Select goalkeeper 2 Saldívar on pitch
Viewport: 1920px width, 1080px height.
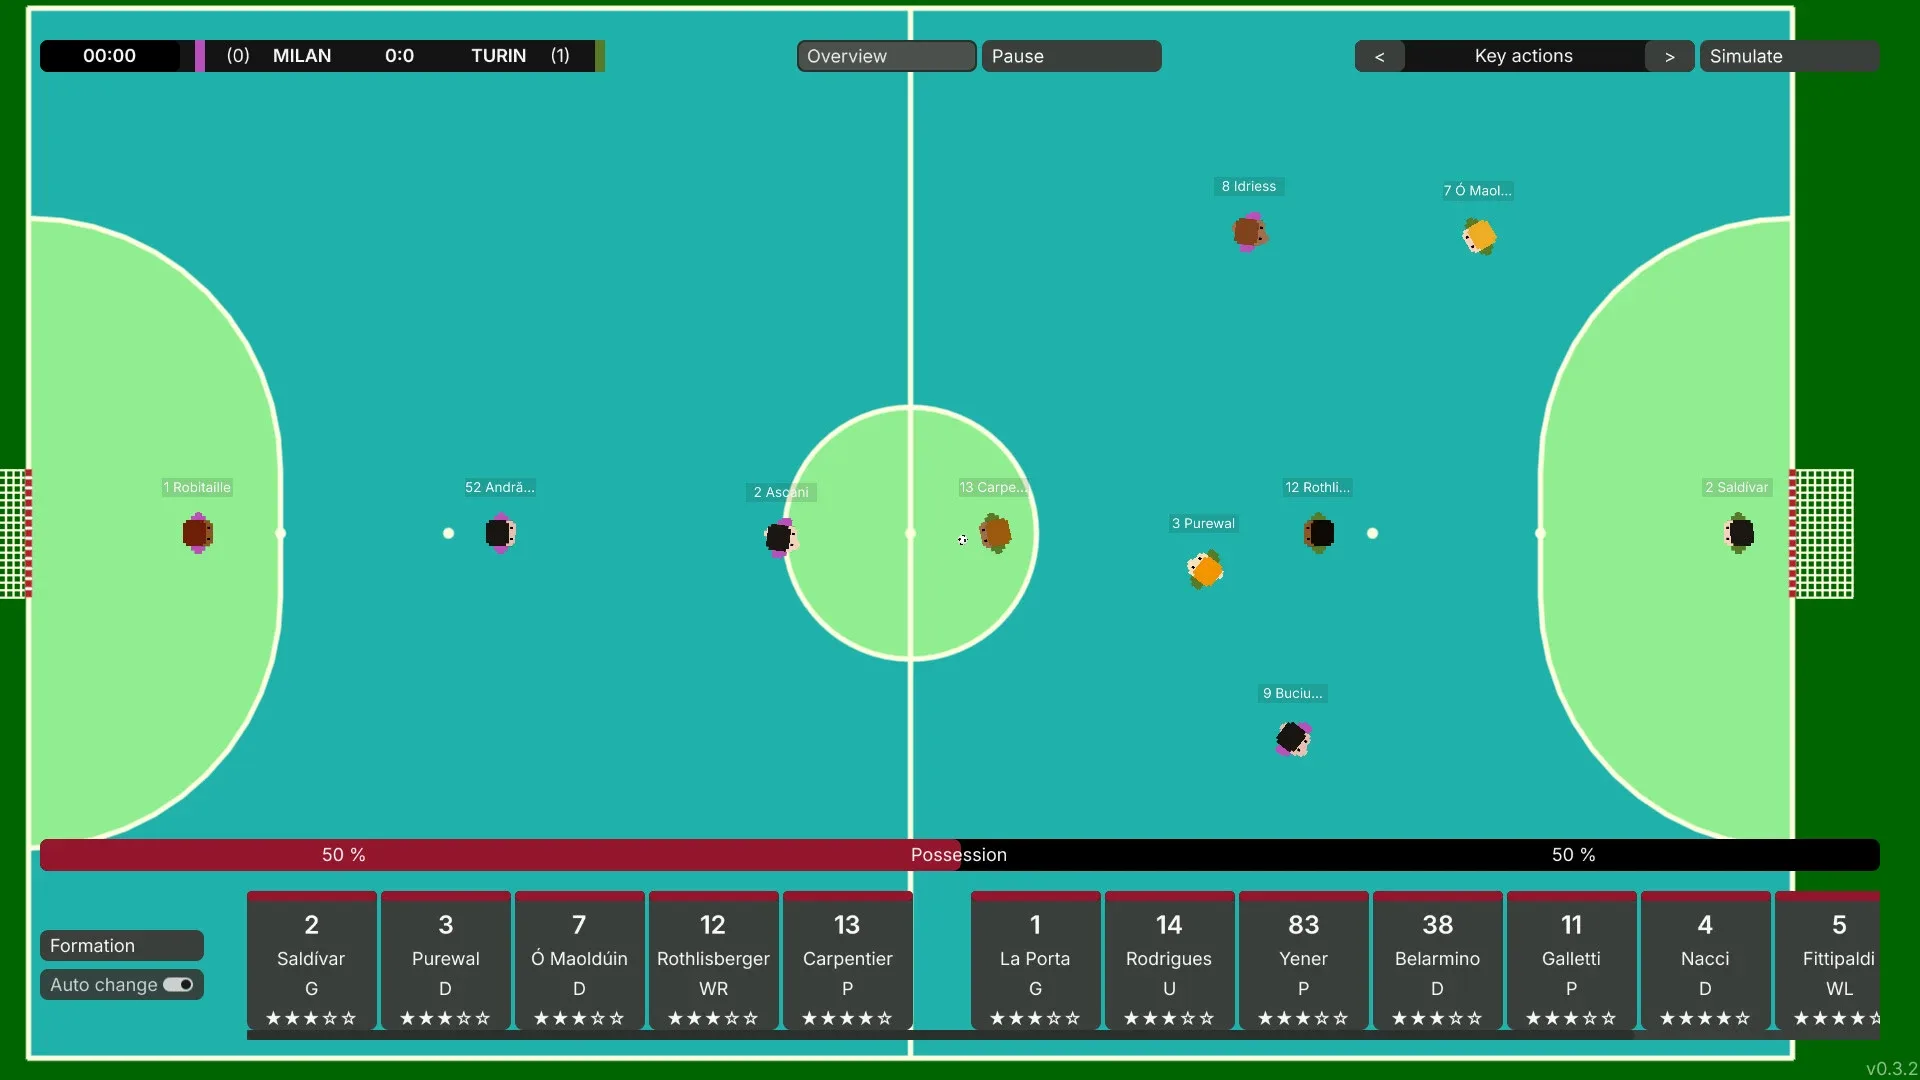click(x=1740, y=533)
